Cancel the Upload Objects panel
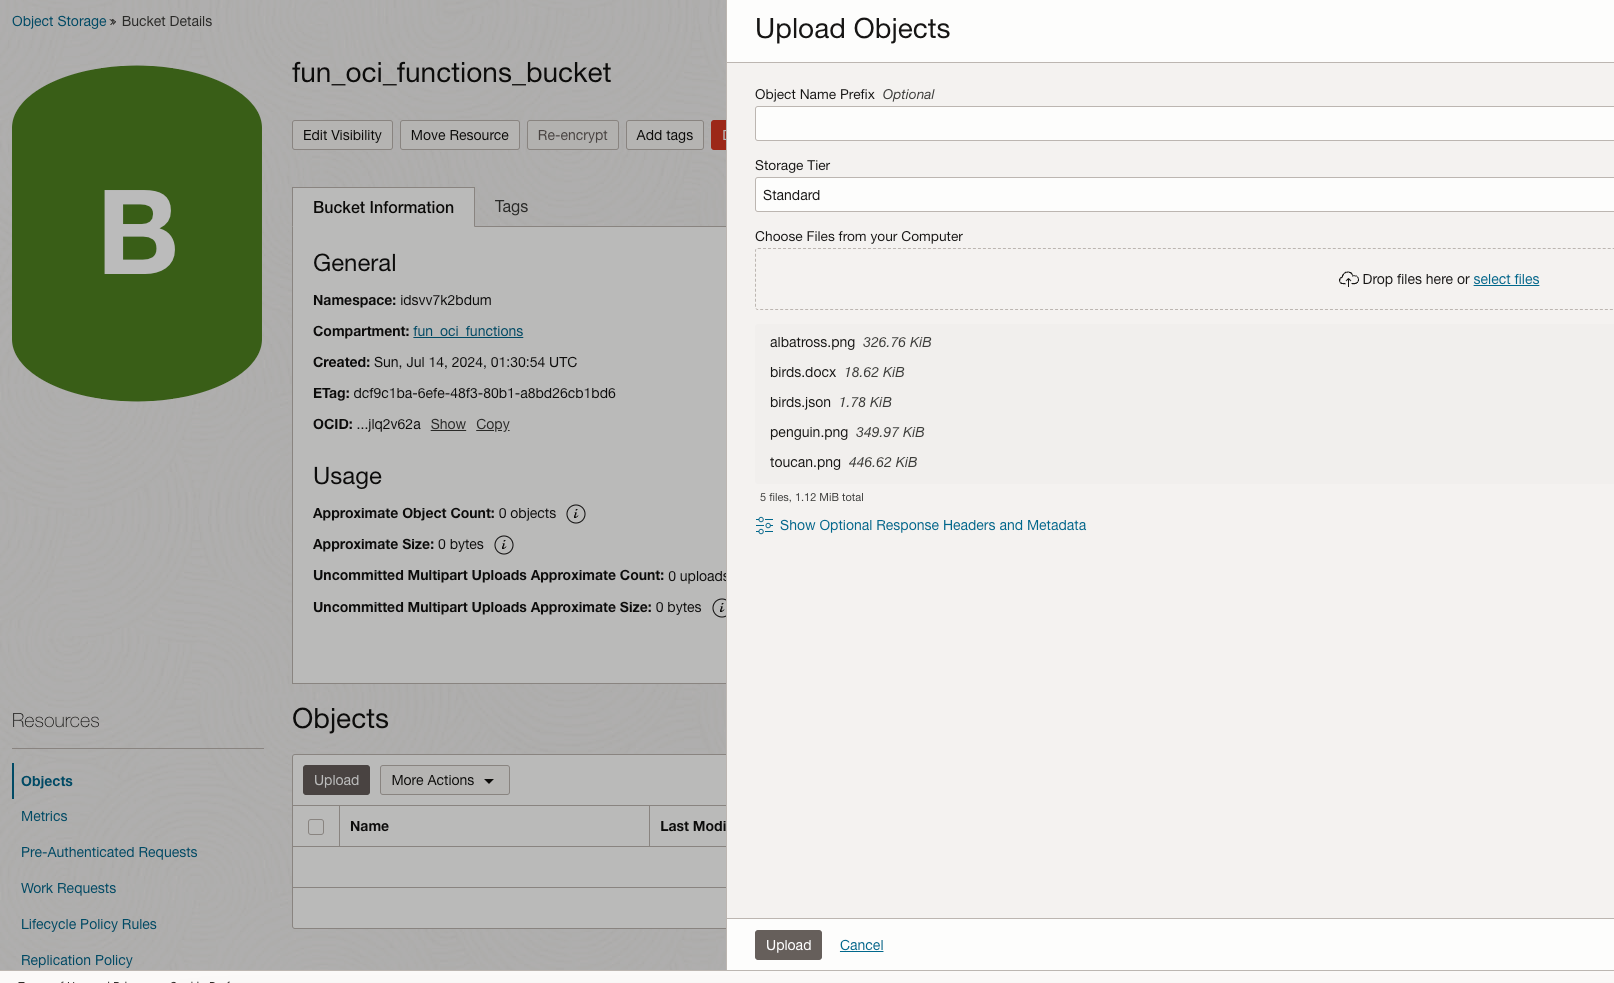The height and width of the screenshot is (983, 1614). [x=861, y=946]
